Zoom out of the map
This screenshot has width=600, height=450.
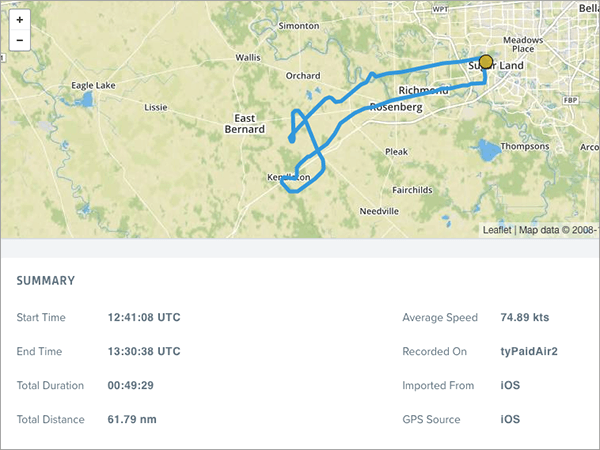(19, 41)
